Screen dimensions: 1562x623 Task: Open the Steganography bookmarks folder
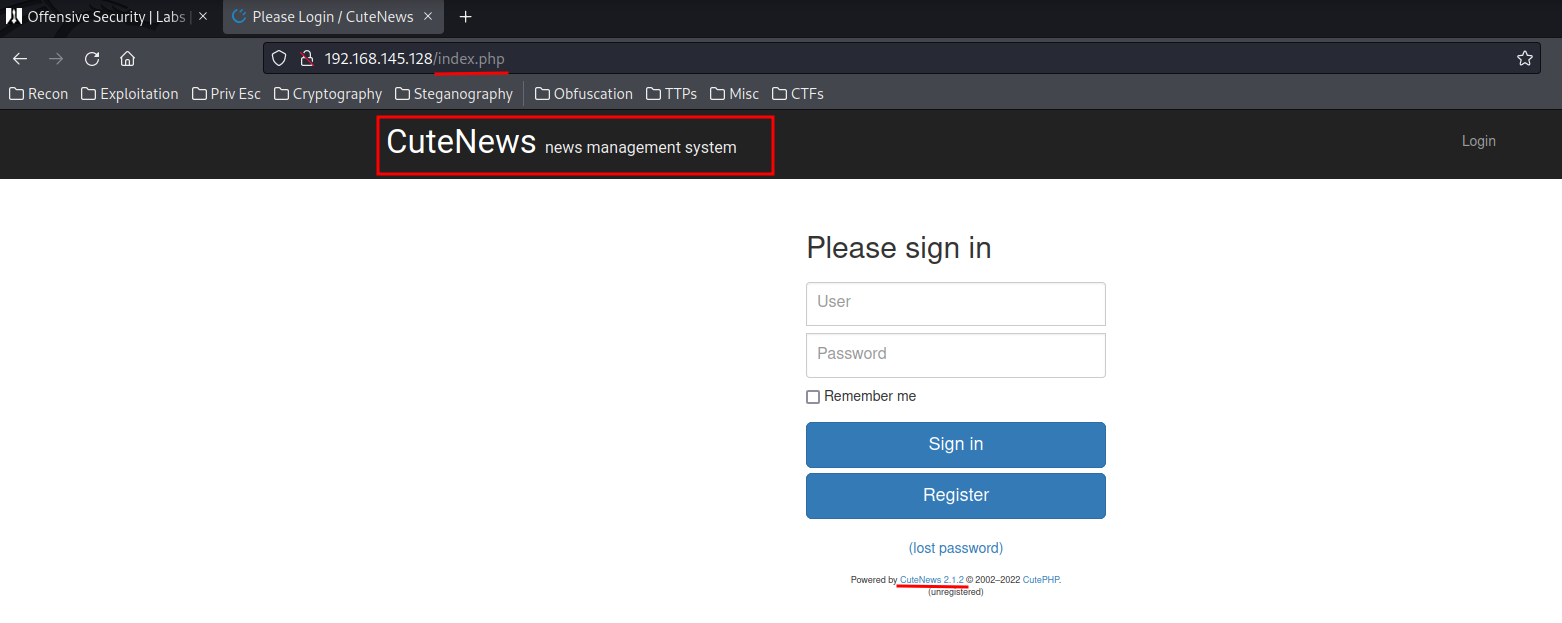tap(454, 94)
